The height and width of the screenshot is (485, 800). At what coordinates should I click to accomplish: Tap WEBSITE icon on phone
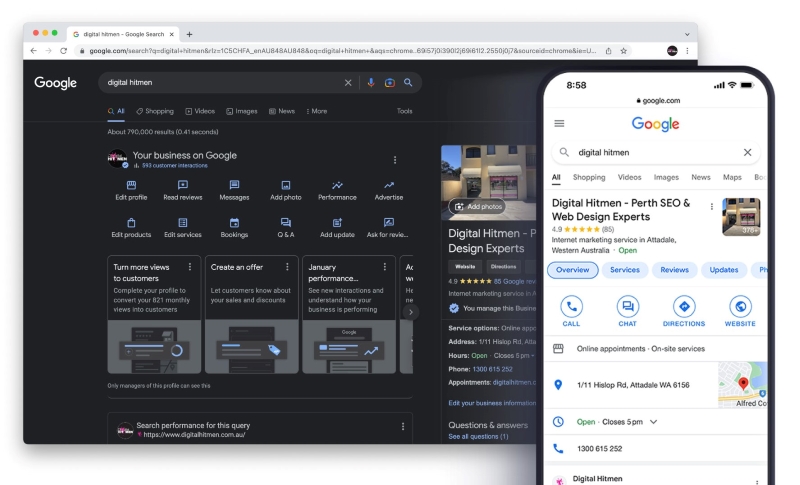[x=740, y=307]
